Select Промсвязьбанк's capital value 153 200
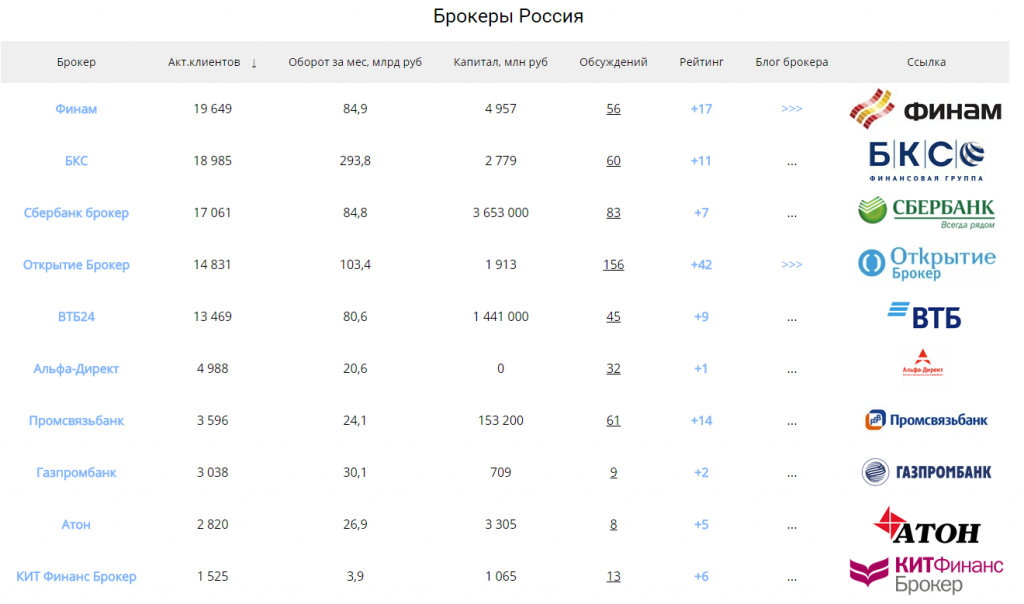 [x=501, y=421]
